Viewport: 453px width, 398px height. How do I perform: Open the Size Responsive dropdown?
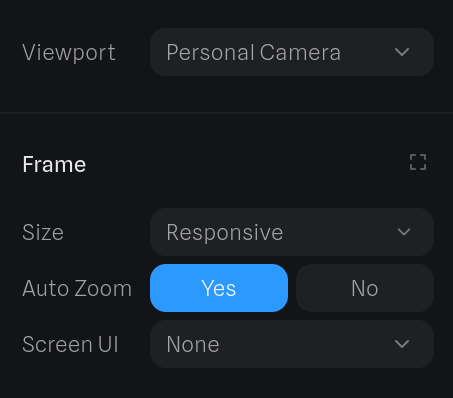pos(292,232)
